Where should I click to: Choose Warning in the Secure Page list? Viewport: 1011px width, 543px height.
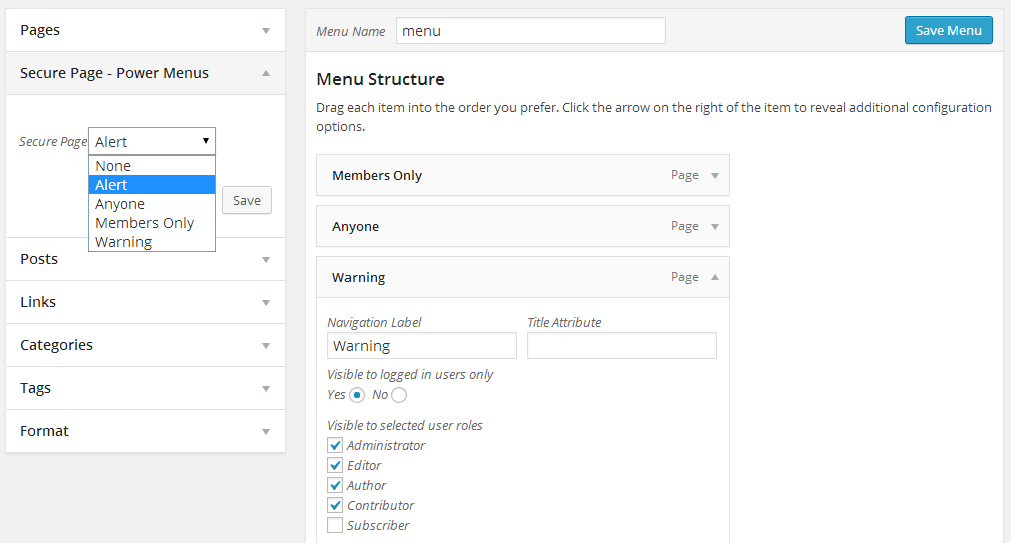tap(152, 242)
